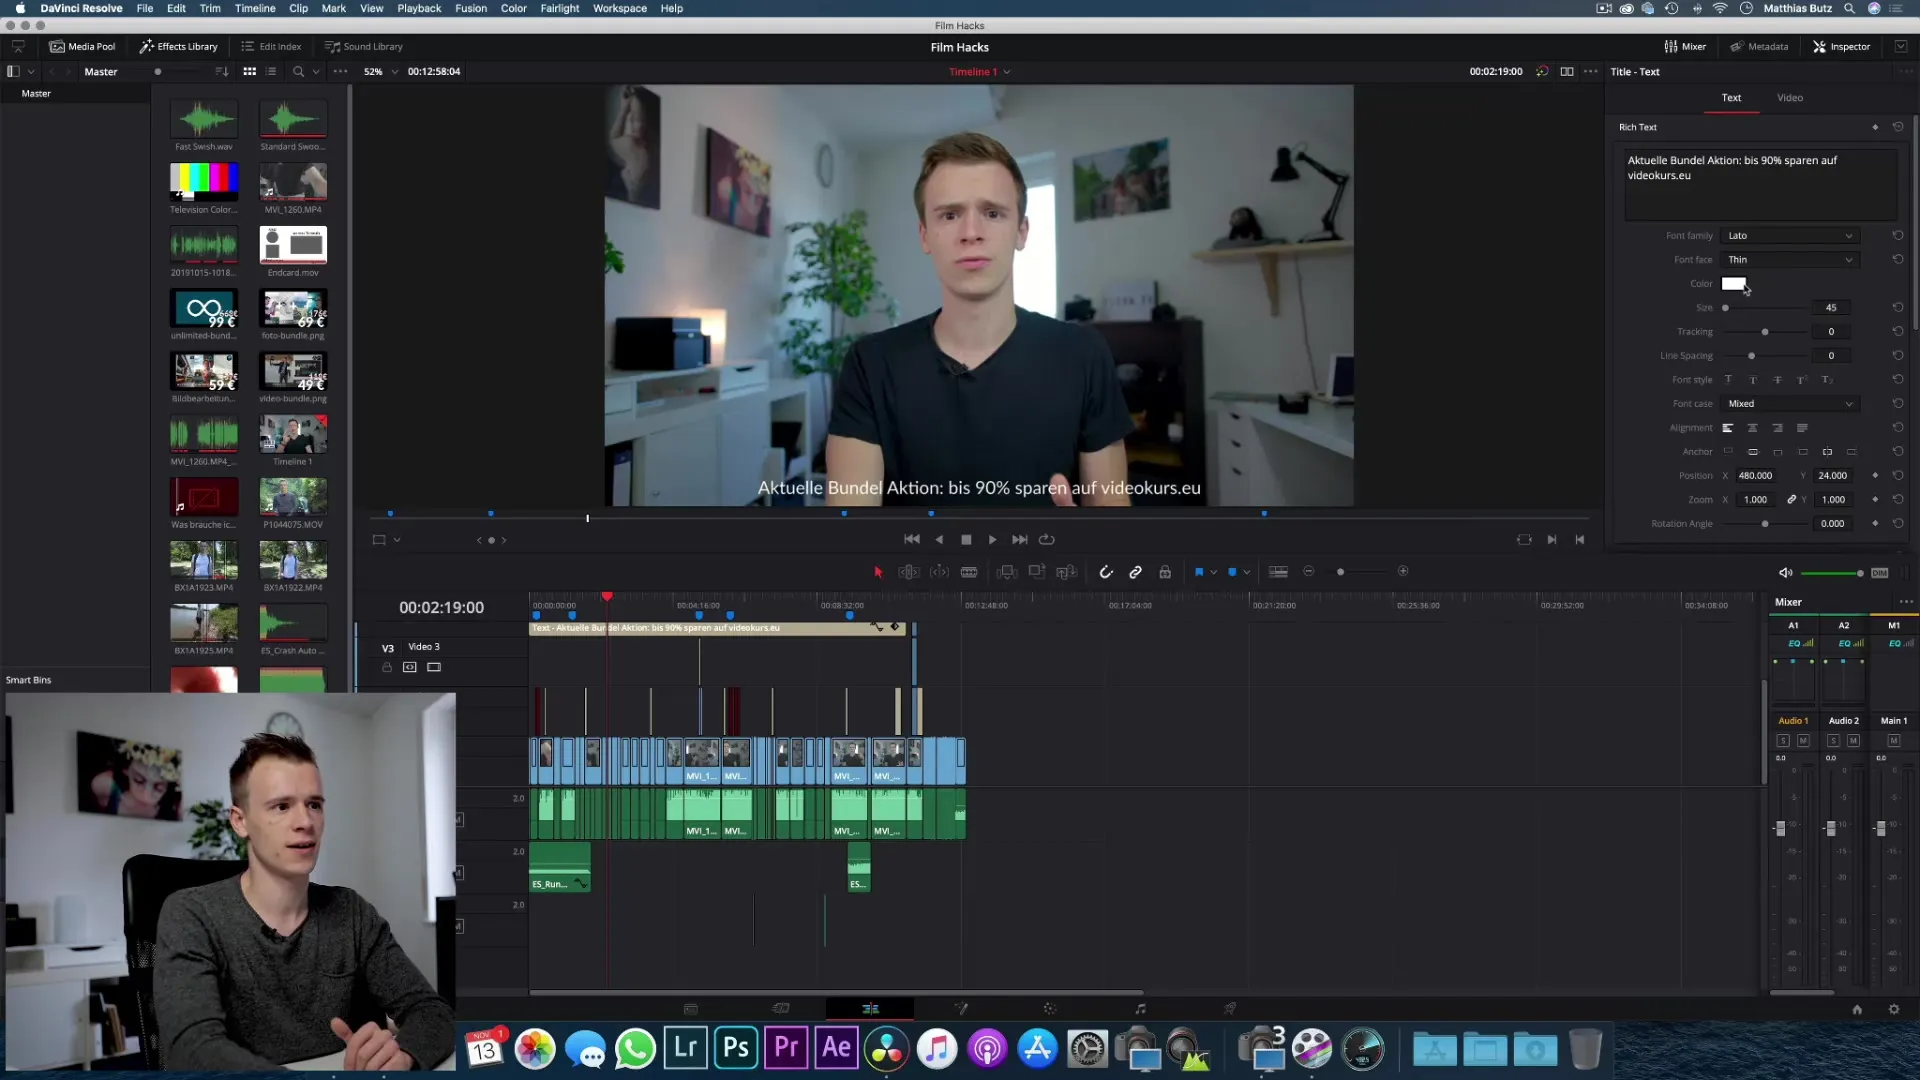Open the viewer zoom 52% dropdown
Image resolution: width=1920 pixels, height=1080 pixels.
click(394, 72)
